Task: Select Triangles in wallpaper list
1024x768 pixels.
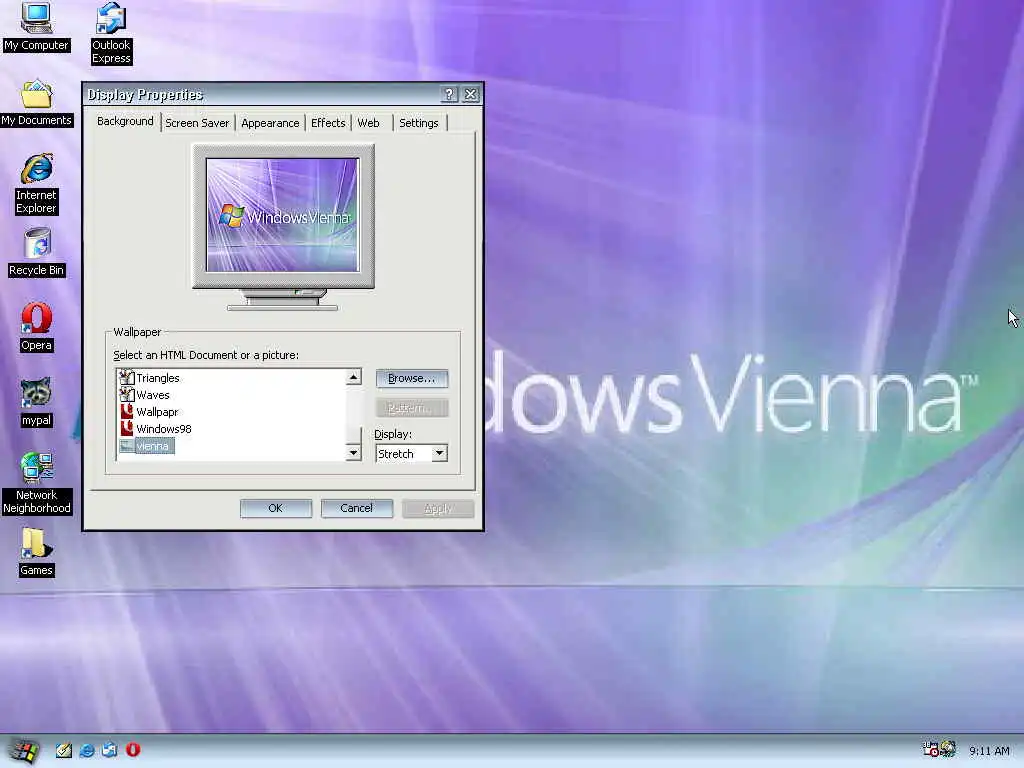Action: click(157, 378)
